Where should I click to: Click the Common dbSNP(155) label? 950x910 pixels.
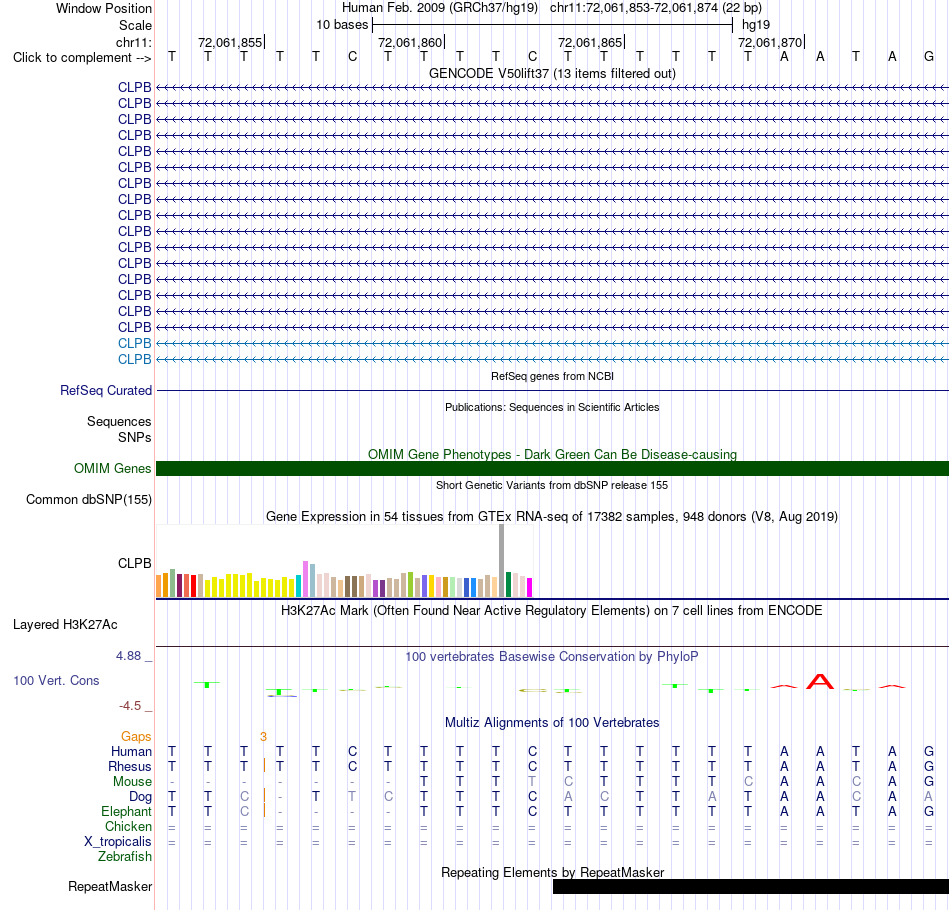88,499
